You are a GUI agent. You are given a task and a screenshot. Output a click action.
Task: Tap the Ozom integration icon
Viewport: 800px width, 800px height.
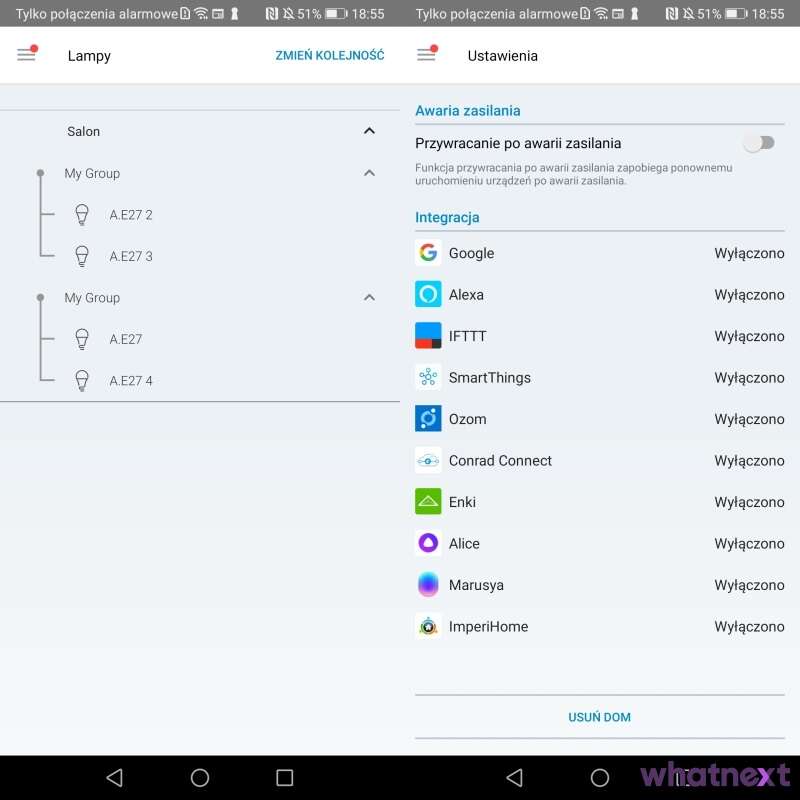coord(428,419)
